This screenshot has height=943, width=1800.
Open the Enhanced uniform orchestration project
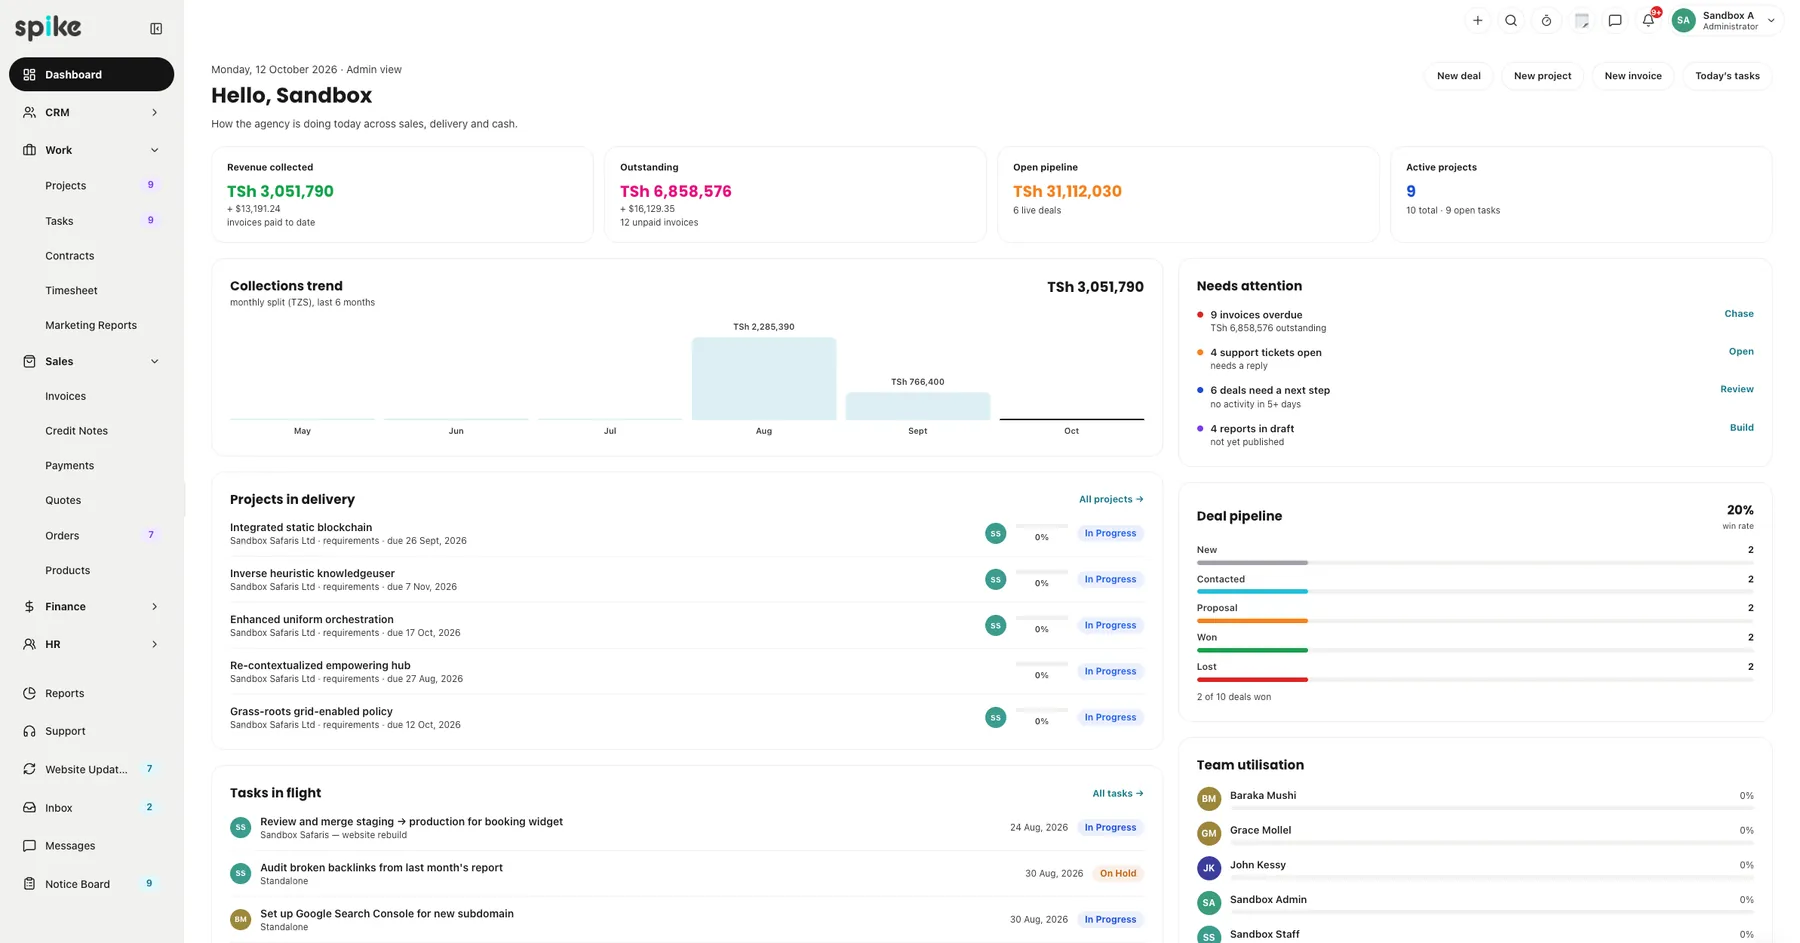[312, 620]
